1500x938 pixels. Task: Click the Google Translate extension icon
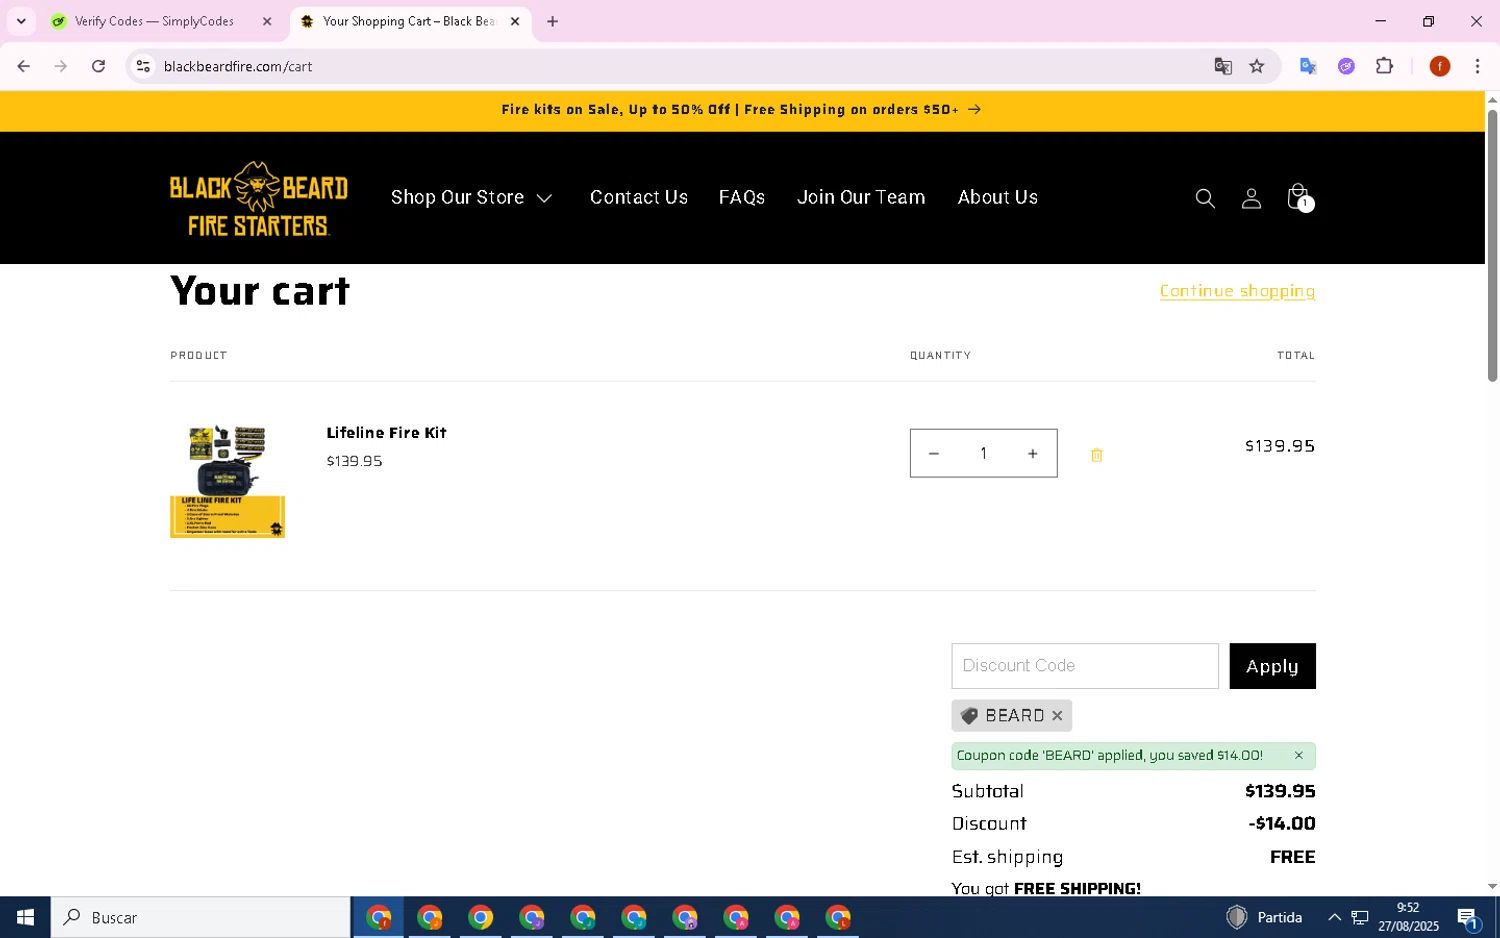[1308, 66]
